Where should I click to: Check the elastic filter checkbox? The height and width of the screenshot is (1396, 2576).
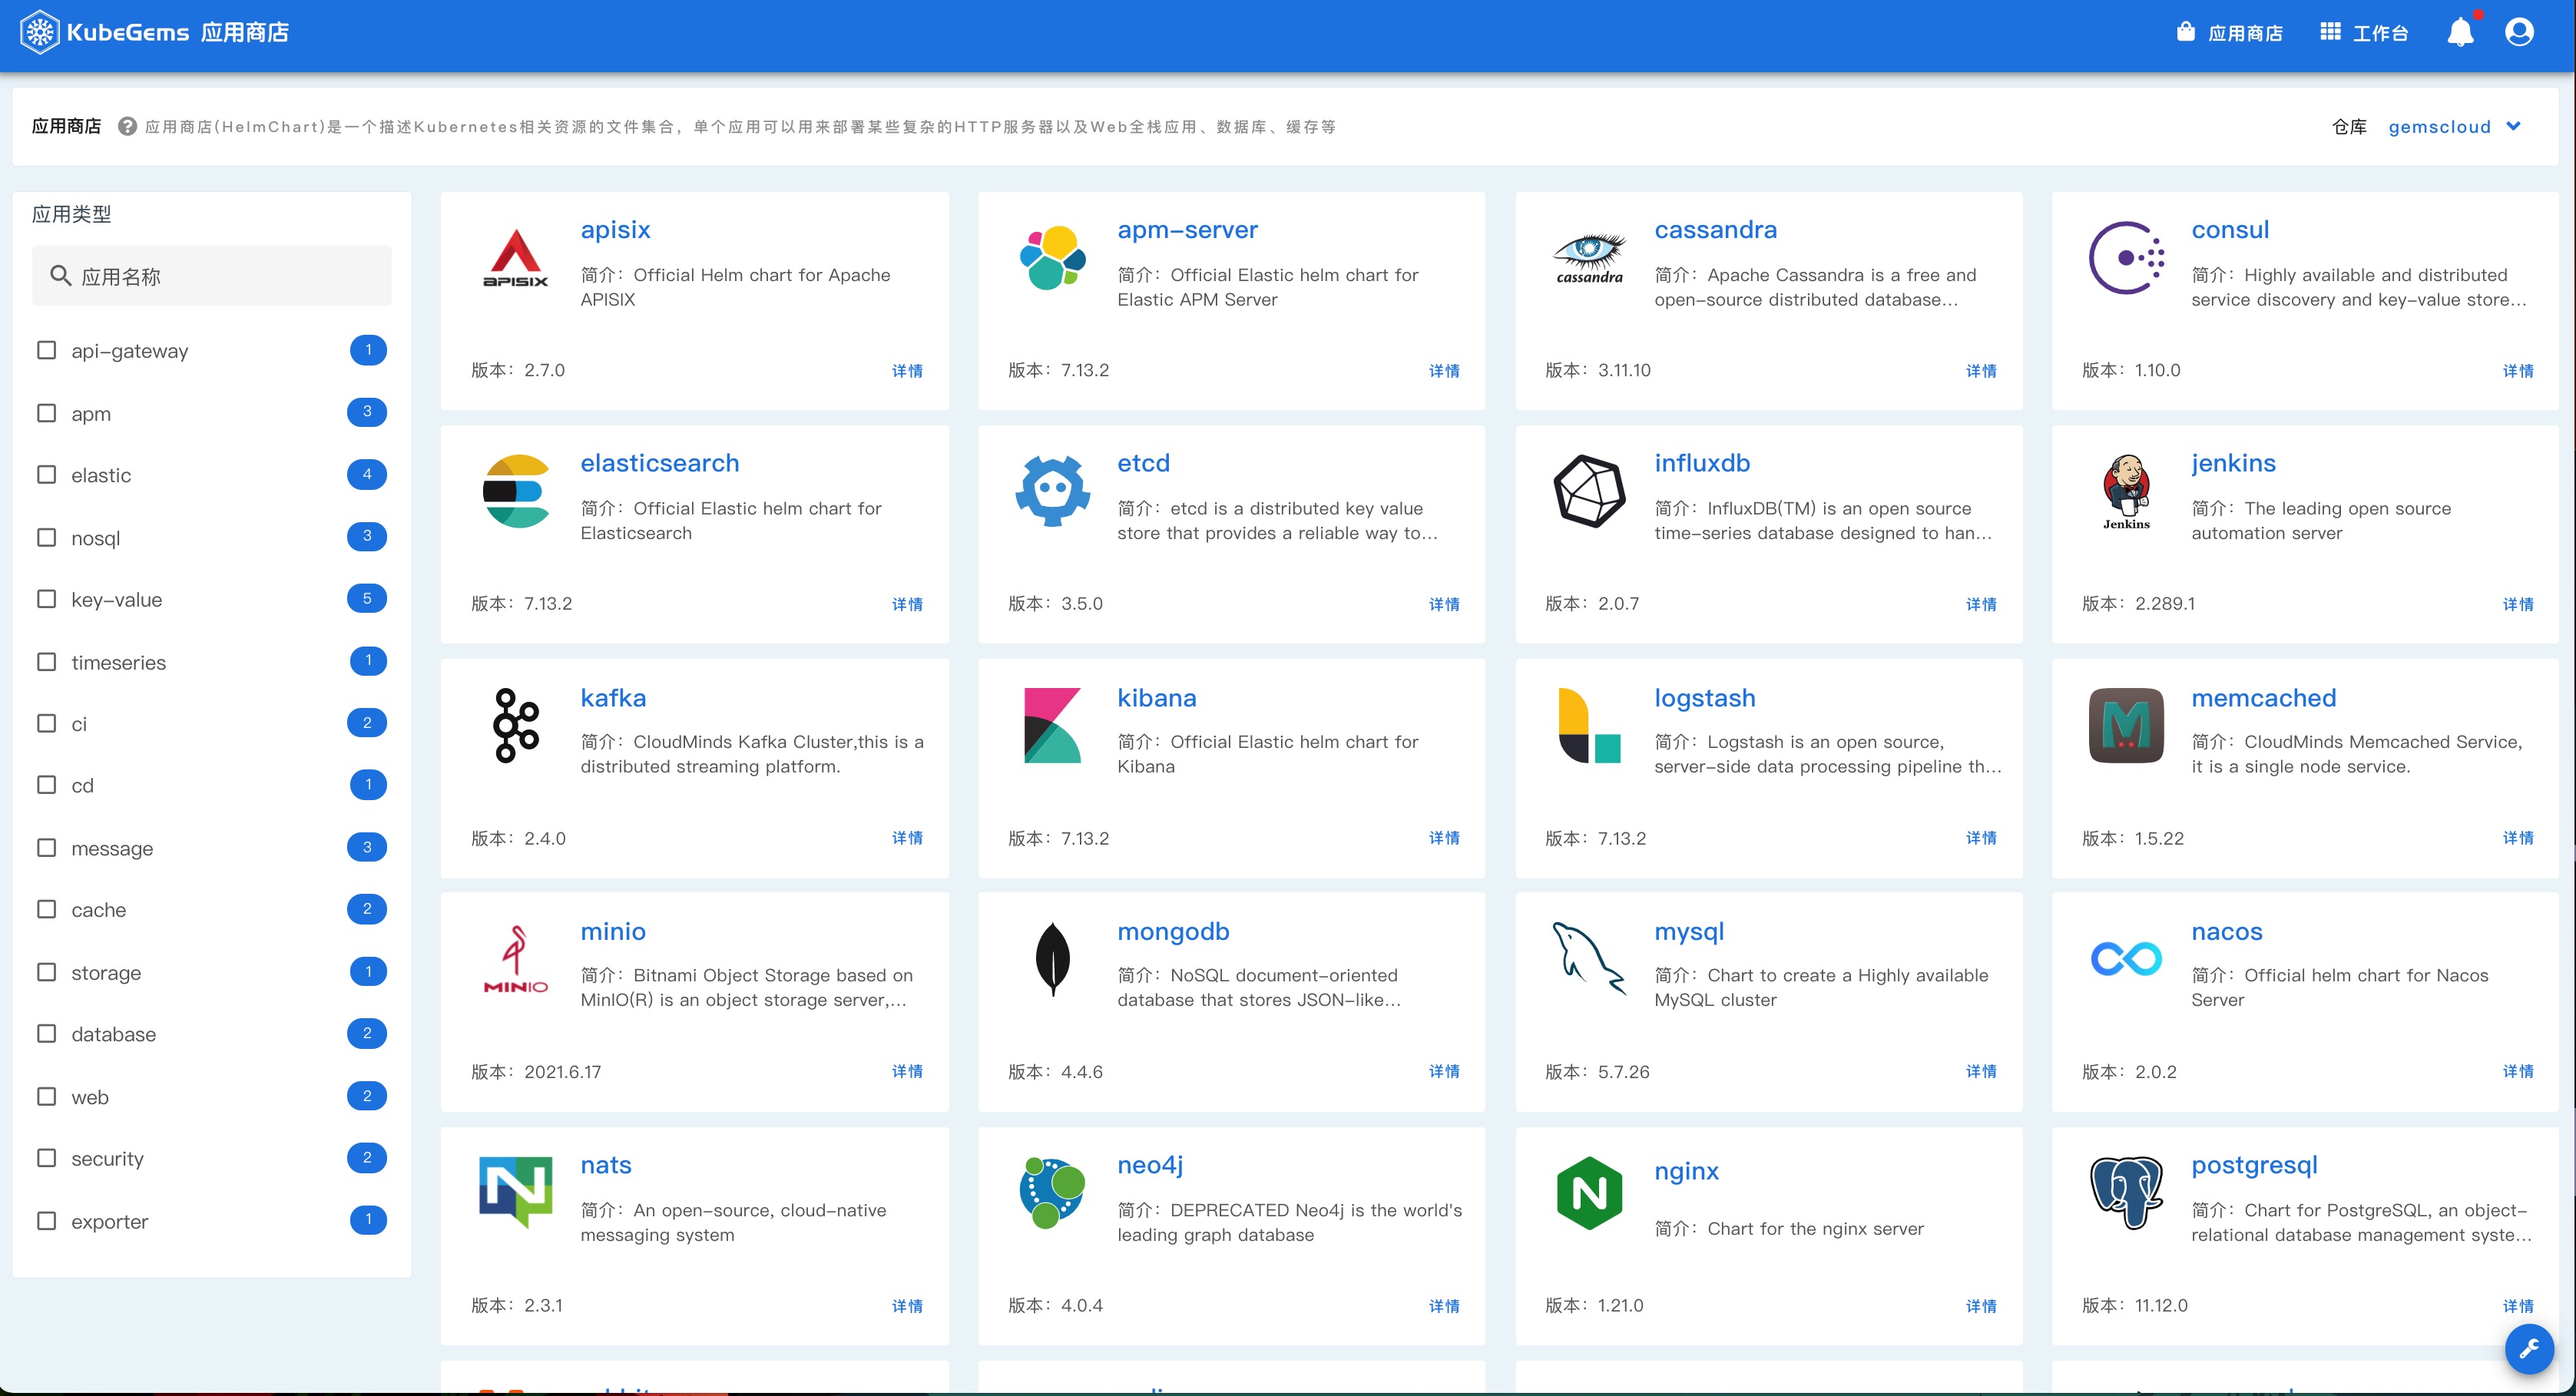46,474
